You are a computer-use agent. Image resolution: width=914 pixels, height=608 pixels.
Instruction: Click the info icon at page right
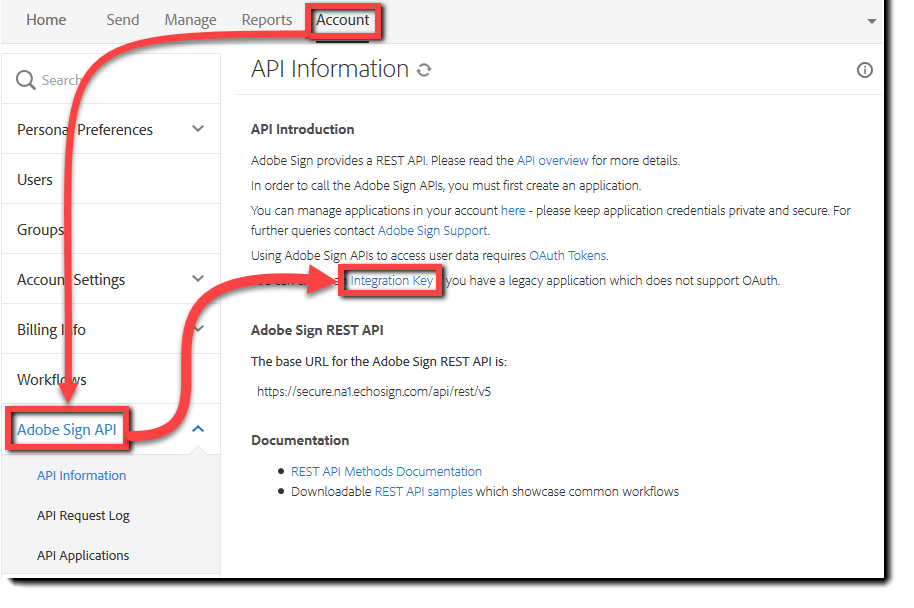coord(865,70)
